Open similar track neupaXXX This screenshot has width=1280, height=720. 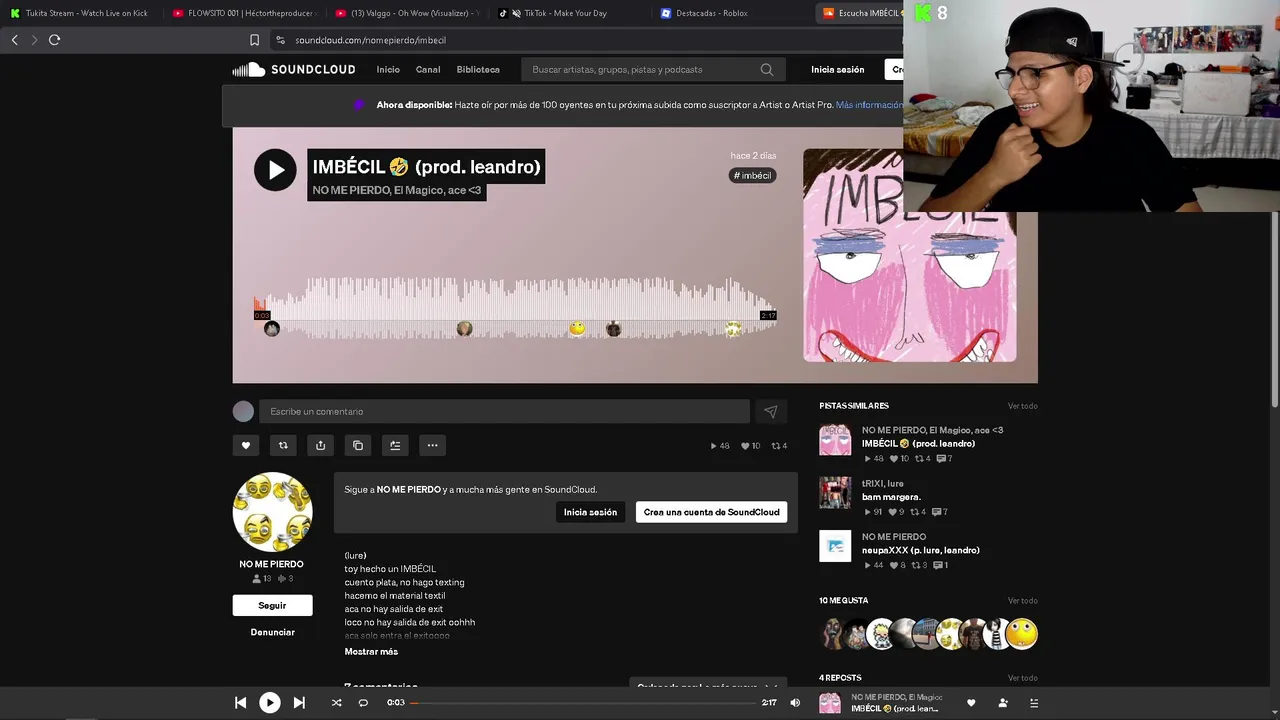click(x=921, y=551)
